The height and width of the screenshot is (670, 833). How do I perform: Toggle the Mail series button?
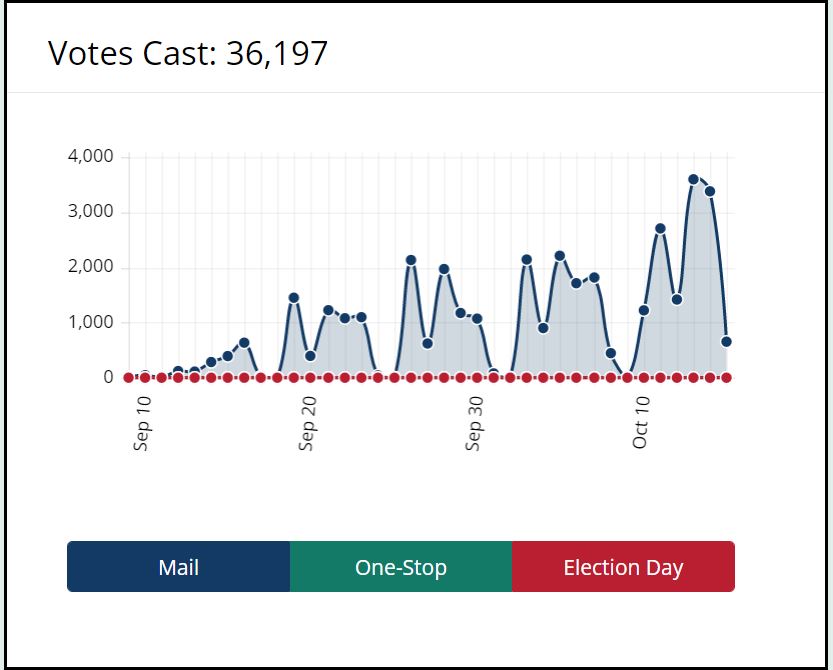click(x=178, y=567)
